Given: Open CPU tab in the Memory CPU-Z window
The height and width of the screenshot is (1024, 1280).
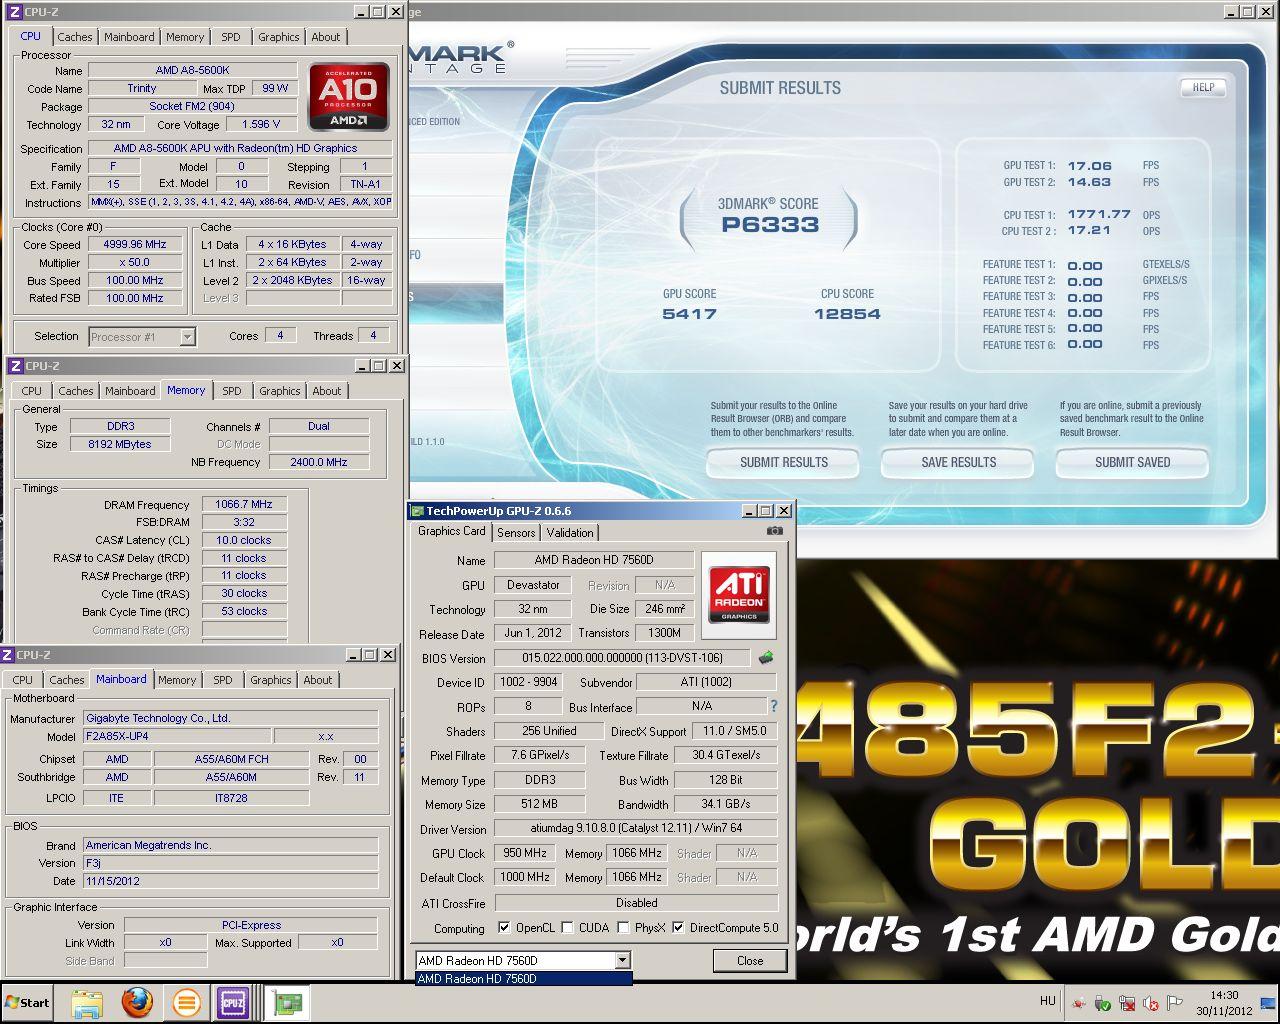Looking at the screenshot, I should tap(32, 391).
